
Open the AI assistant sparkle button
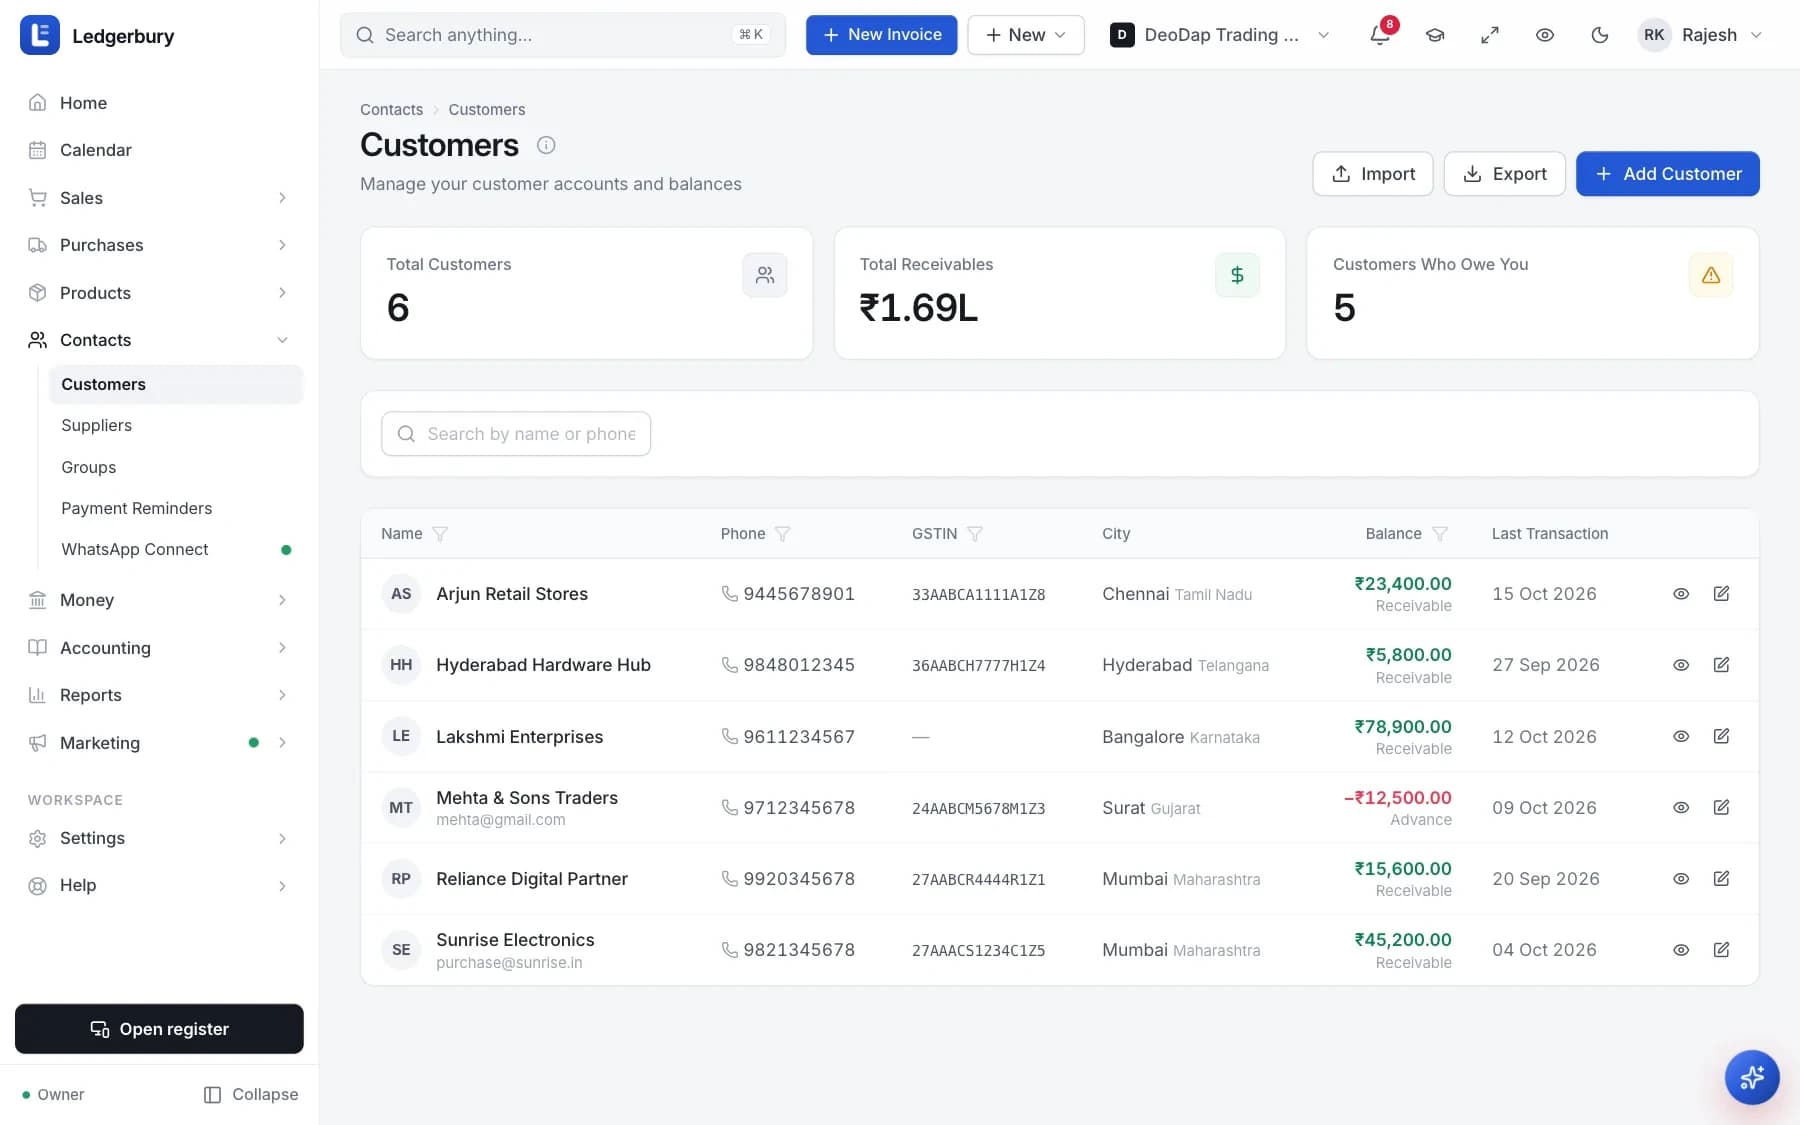click(1752, 1077)
